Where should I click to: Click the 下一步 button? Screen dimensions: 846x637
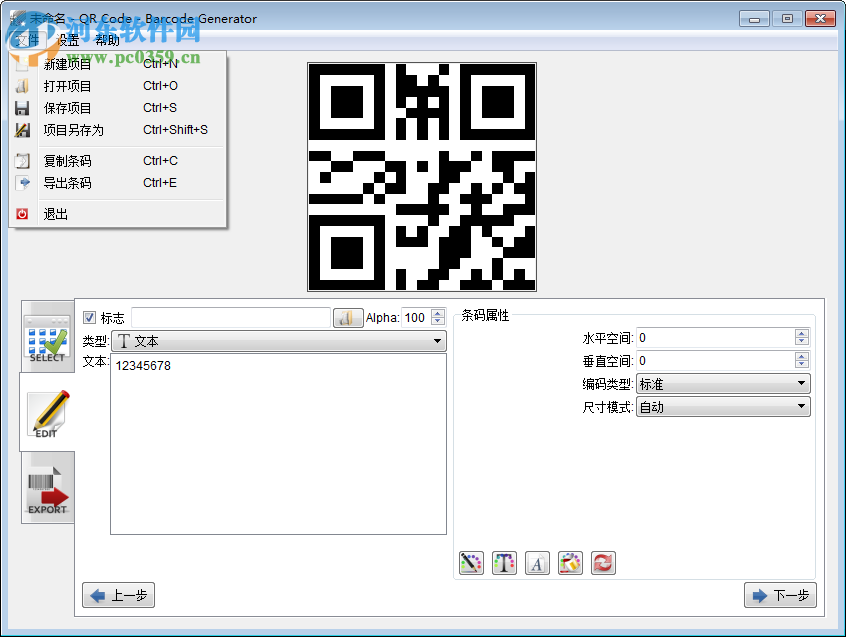(780, 594)
